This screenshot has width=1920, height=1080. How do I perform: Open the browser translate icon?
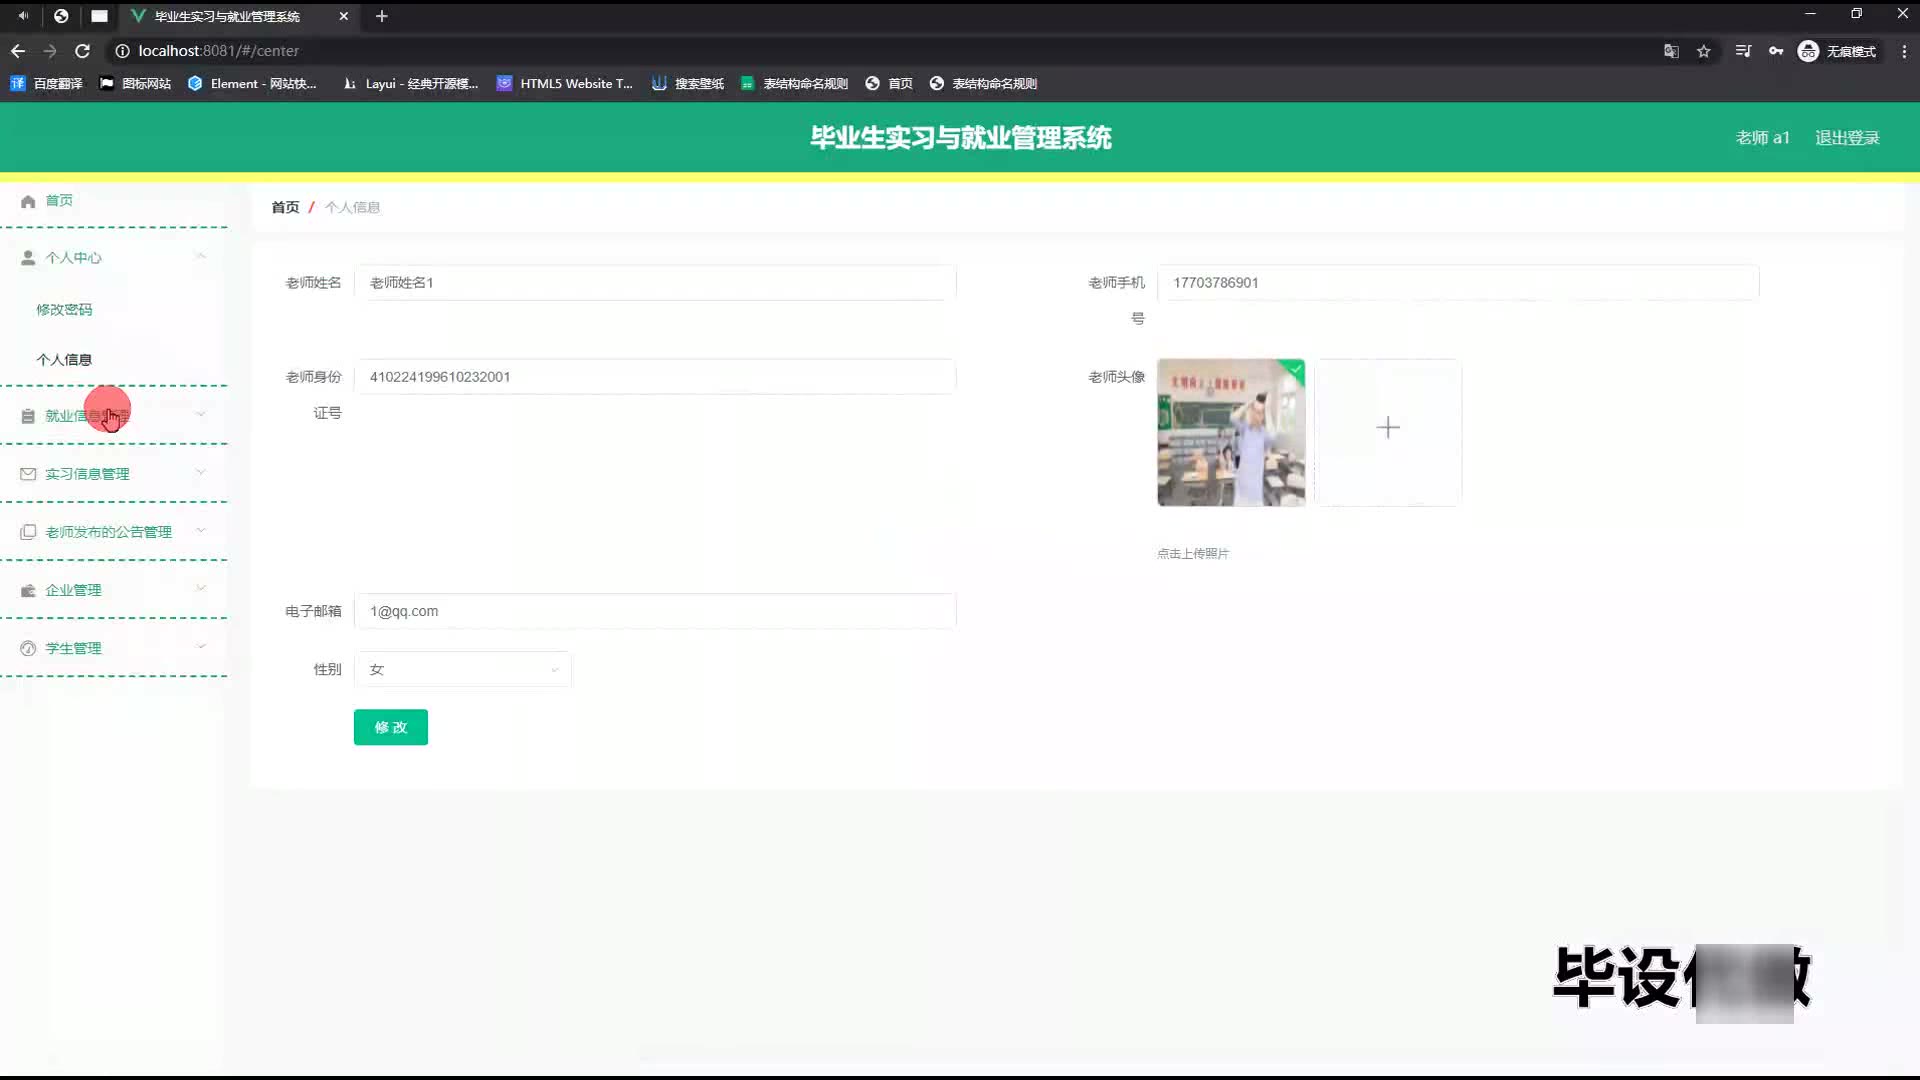click(1670, 51)
